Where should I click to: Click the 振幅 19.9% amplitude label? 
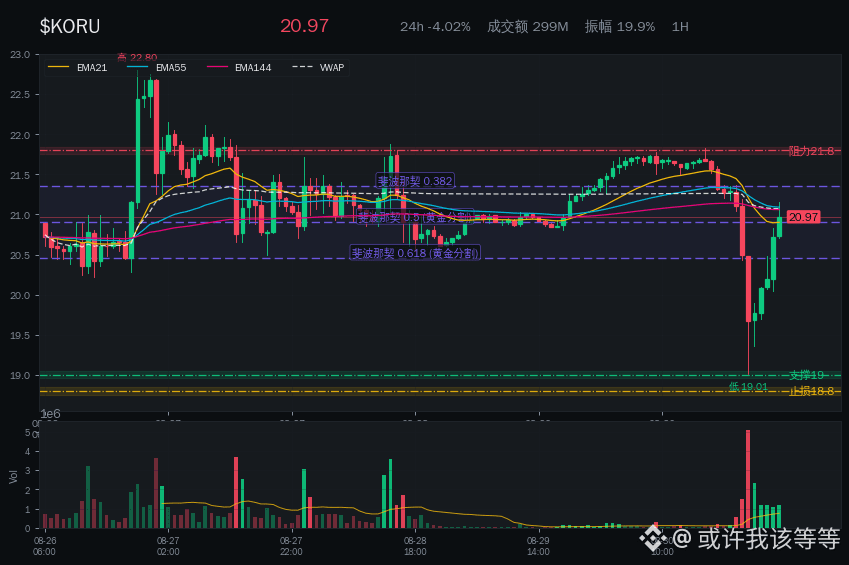620,27
